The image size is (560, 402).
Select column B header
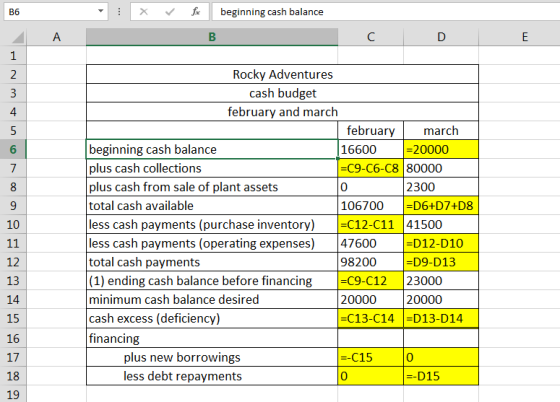(x=212, y=37)
